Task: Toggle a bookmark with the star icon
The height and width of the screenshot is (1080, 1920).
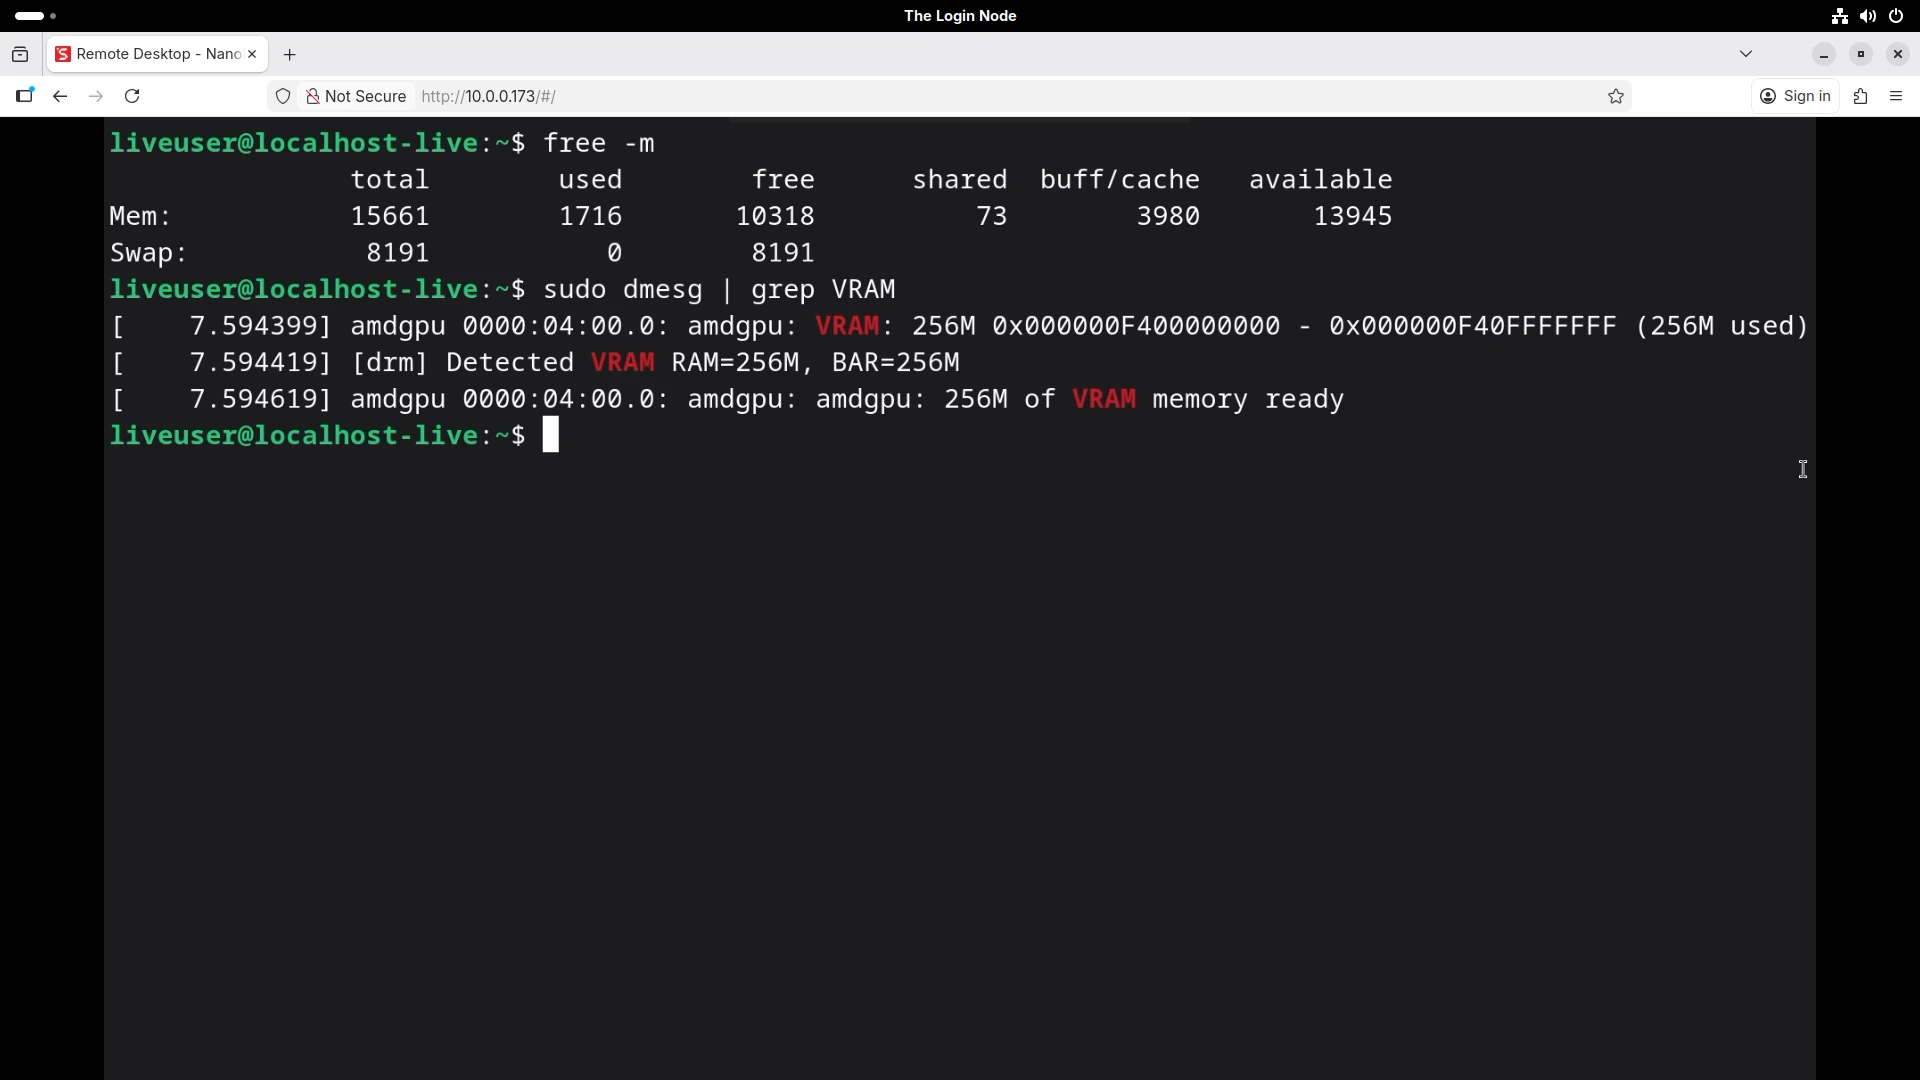Action: click(x=1616, y=96)
